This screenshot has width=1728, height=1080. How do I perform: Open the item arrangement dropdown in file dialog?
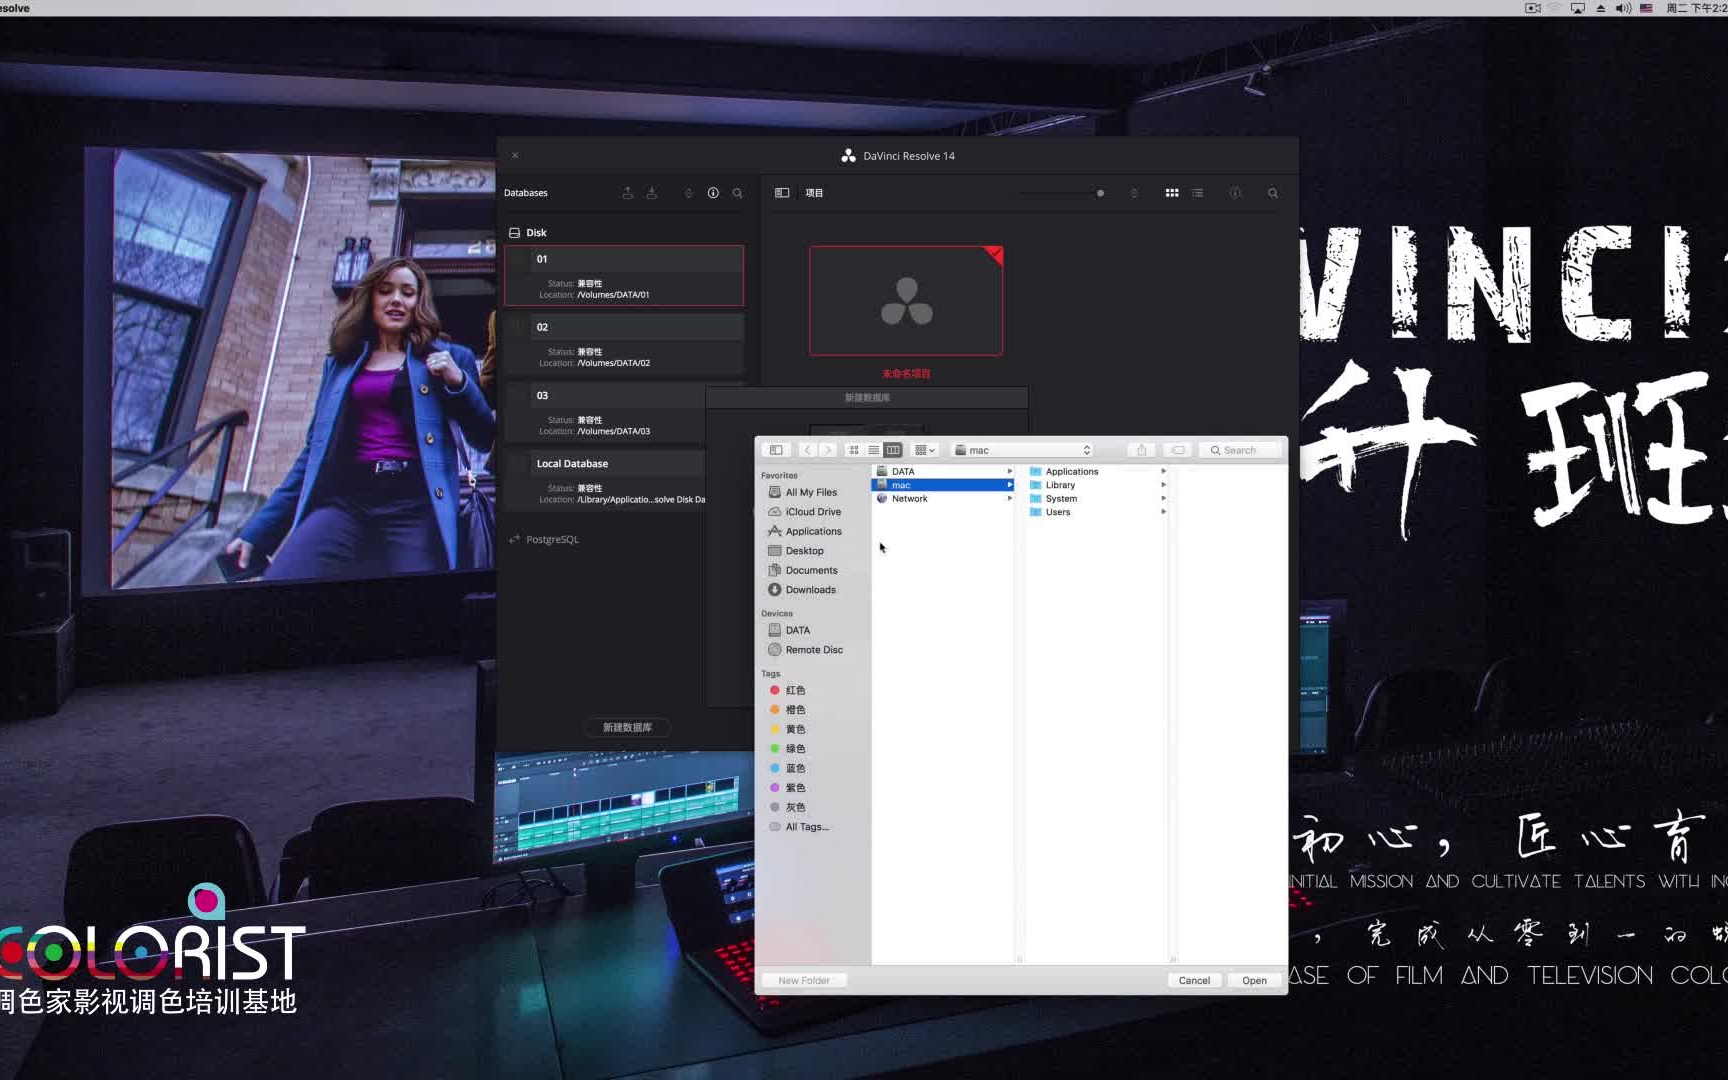tap(925, 450)
